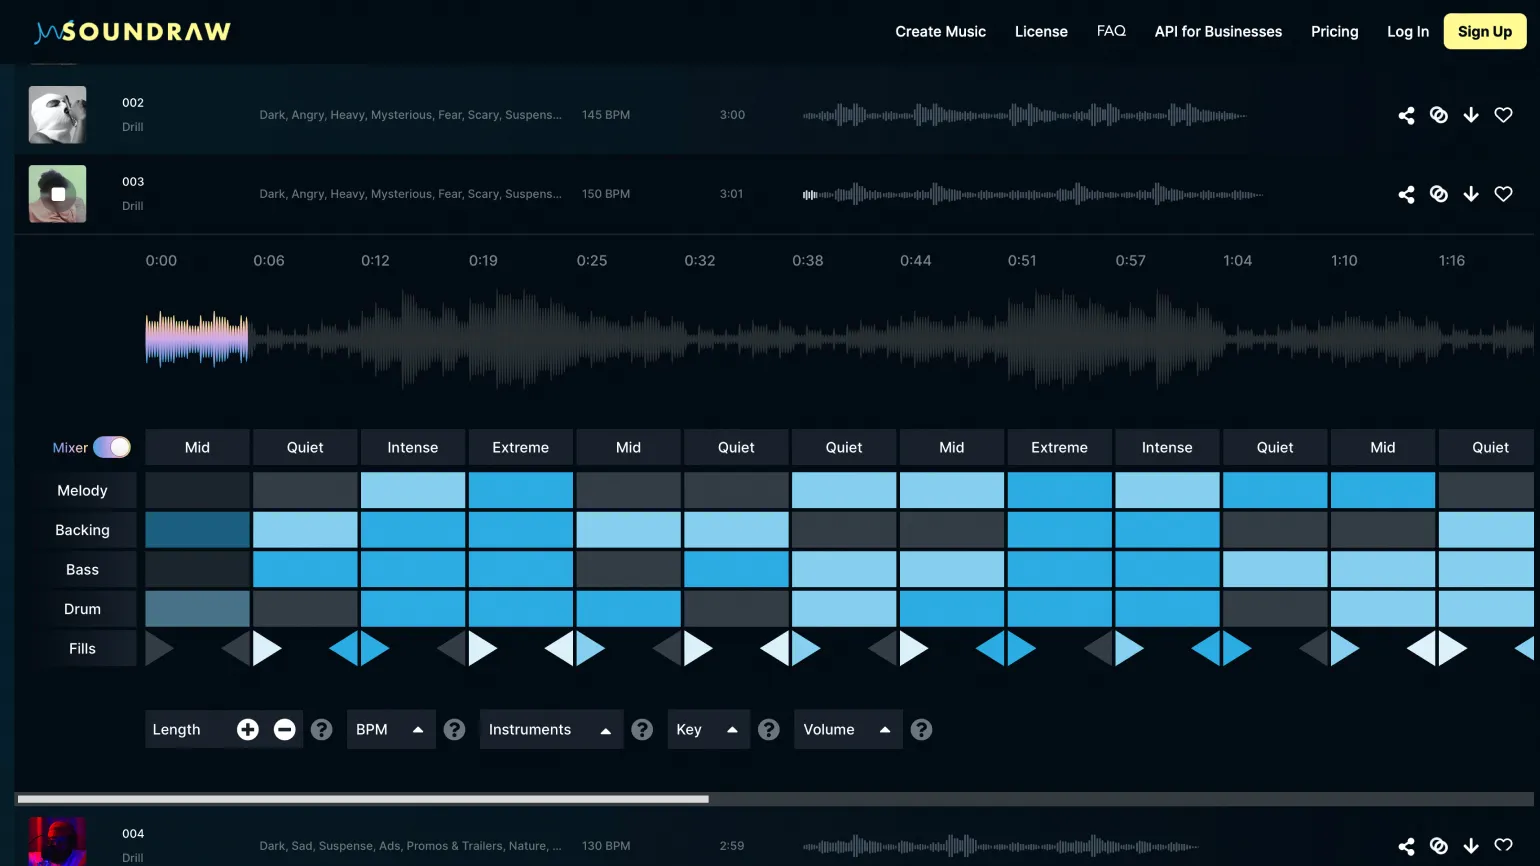
Task: Decrease length with the minus icon
Action: (x=285, y=730)
